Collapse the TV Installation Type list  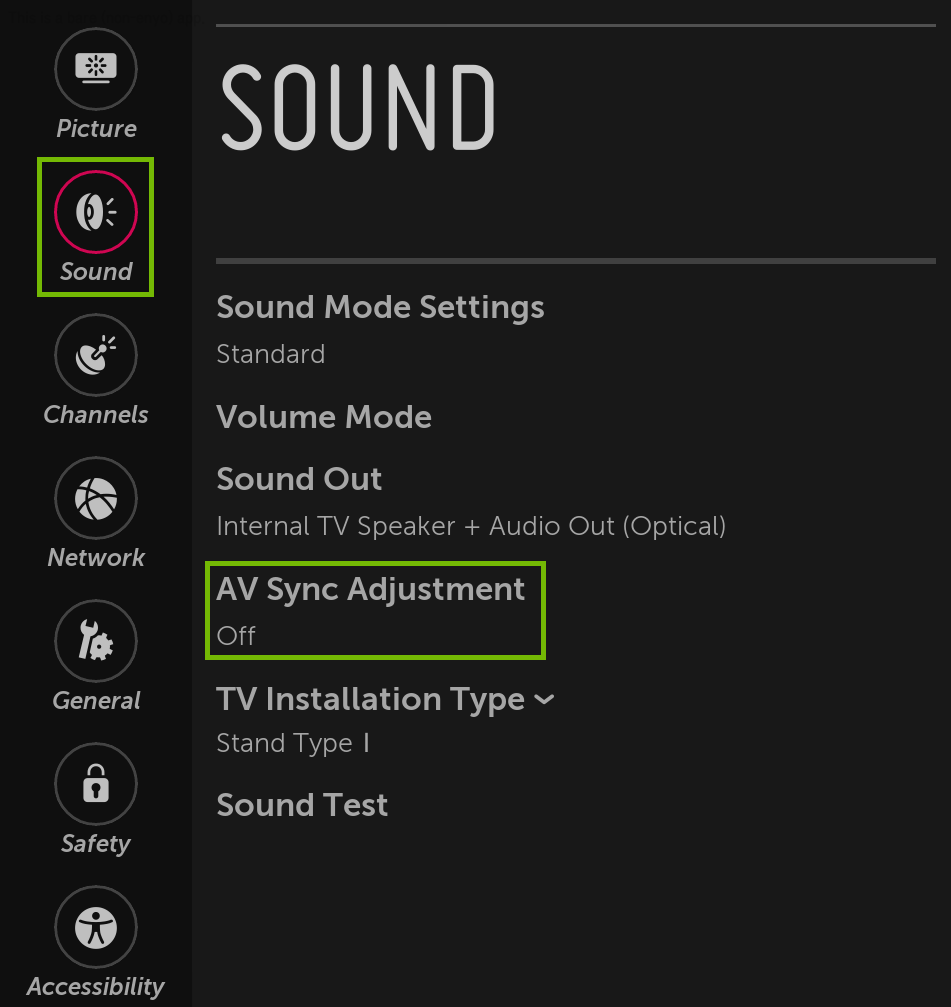[543, 699]
